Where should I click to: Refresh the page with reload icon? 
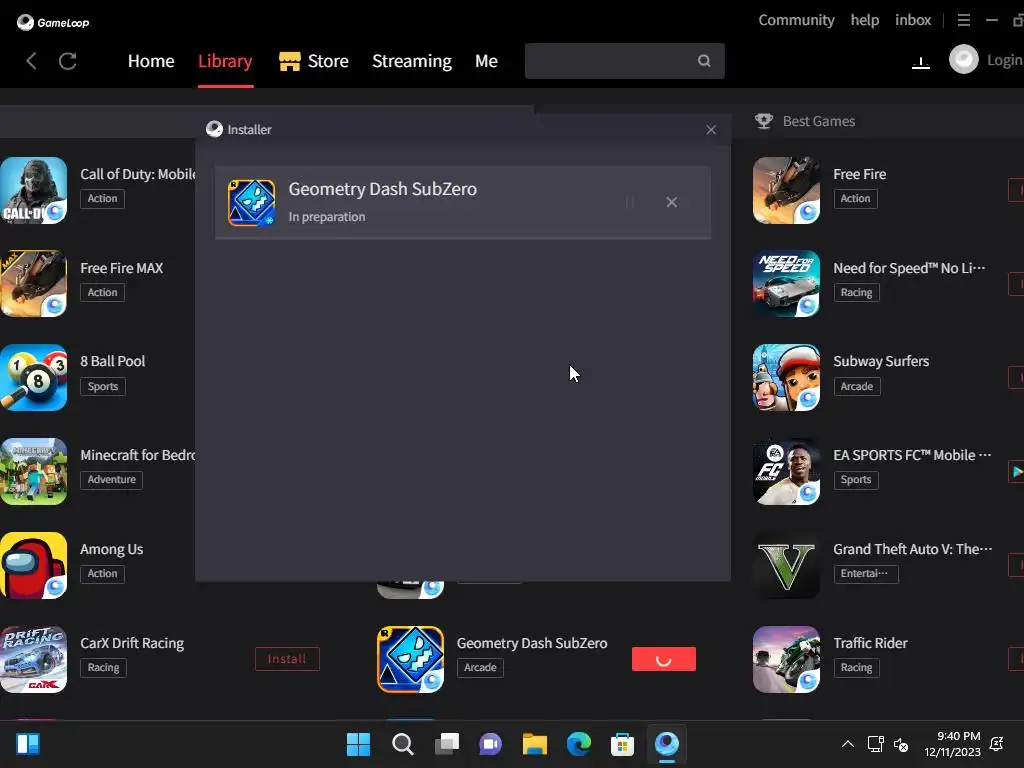pyautogui.click(x=68, y=61)
